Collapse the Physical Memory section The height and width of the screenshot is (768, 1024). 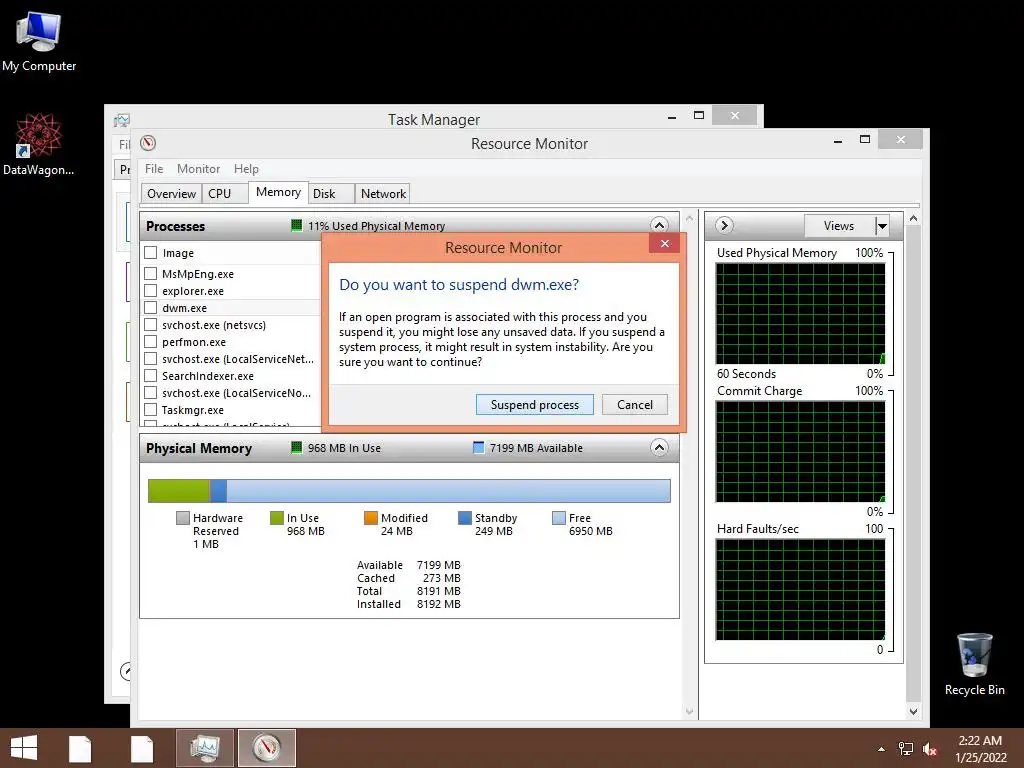coord(659,447)
